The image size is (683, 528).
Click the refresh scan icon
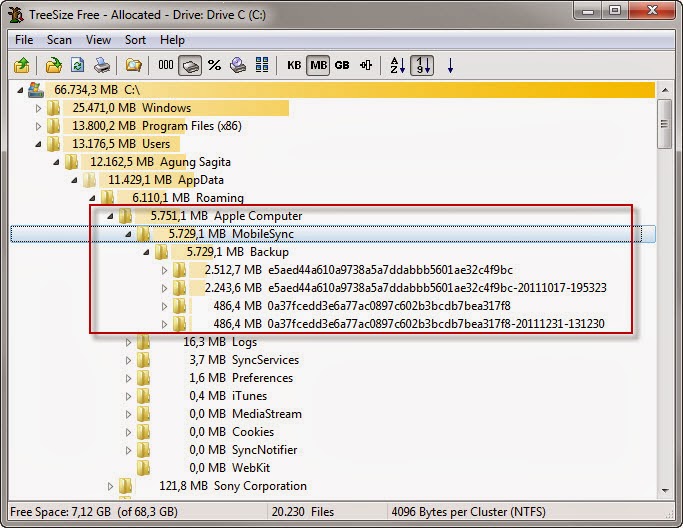tap(78, 65)
